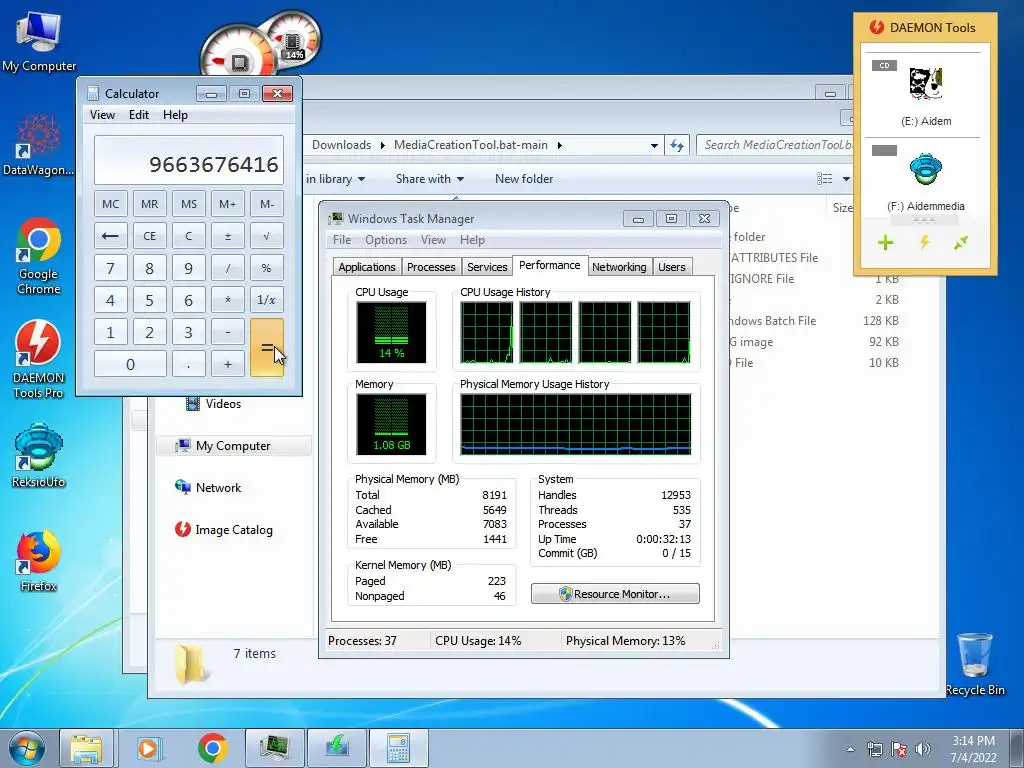Screen dimensions: 1024x768
Task: Click network tray icon
Action: tap(874, 749)
